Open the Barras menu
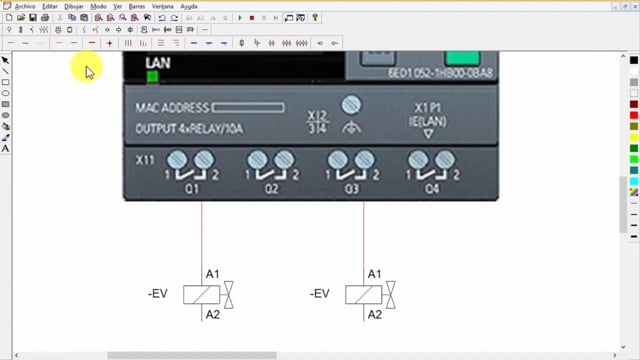The height and width of the screenshot is (360, 640). coord(137,7)
